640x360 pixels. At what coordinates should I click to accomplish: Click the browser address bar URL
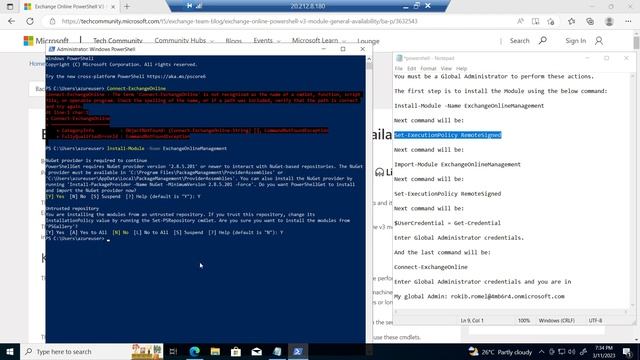pyautogui.click(x=240, y=21)
